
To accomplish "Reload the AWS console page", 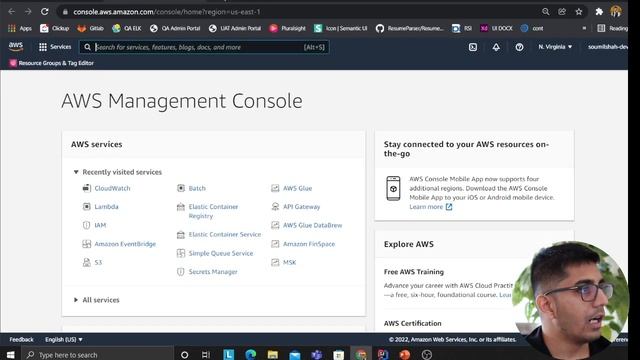I will point(44,12).
